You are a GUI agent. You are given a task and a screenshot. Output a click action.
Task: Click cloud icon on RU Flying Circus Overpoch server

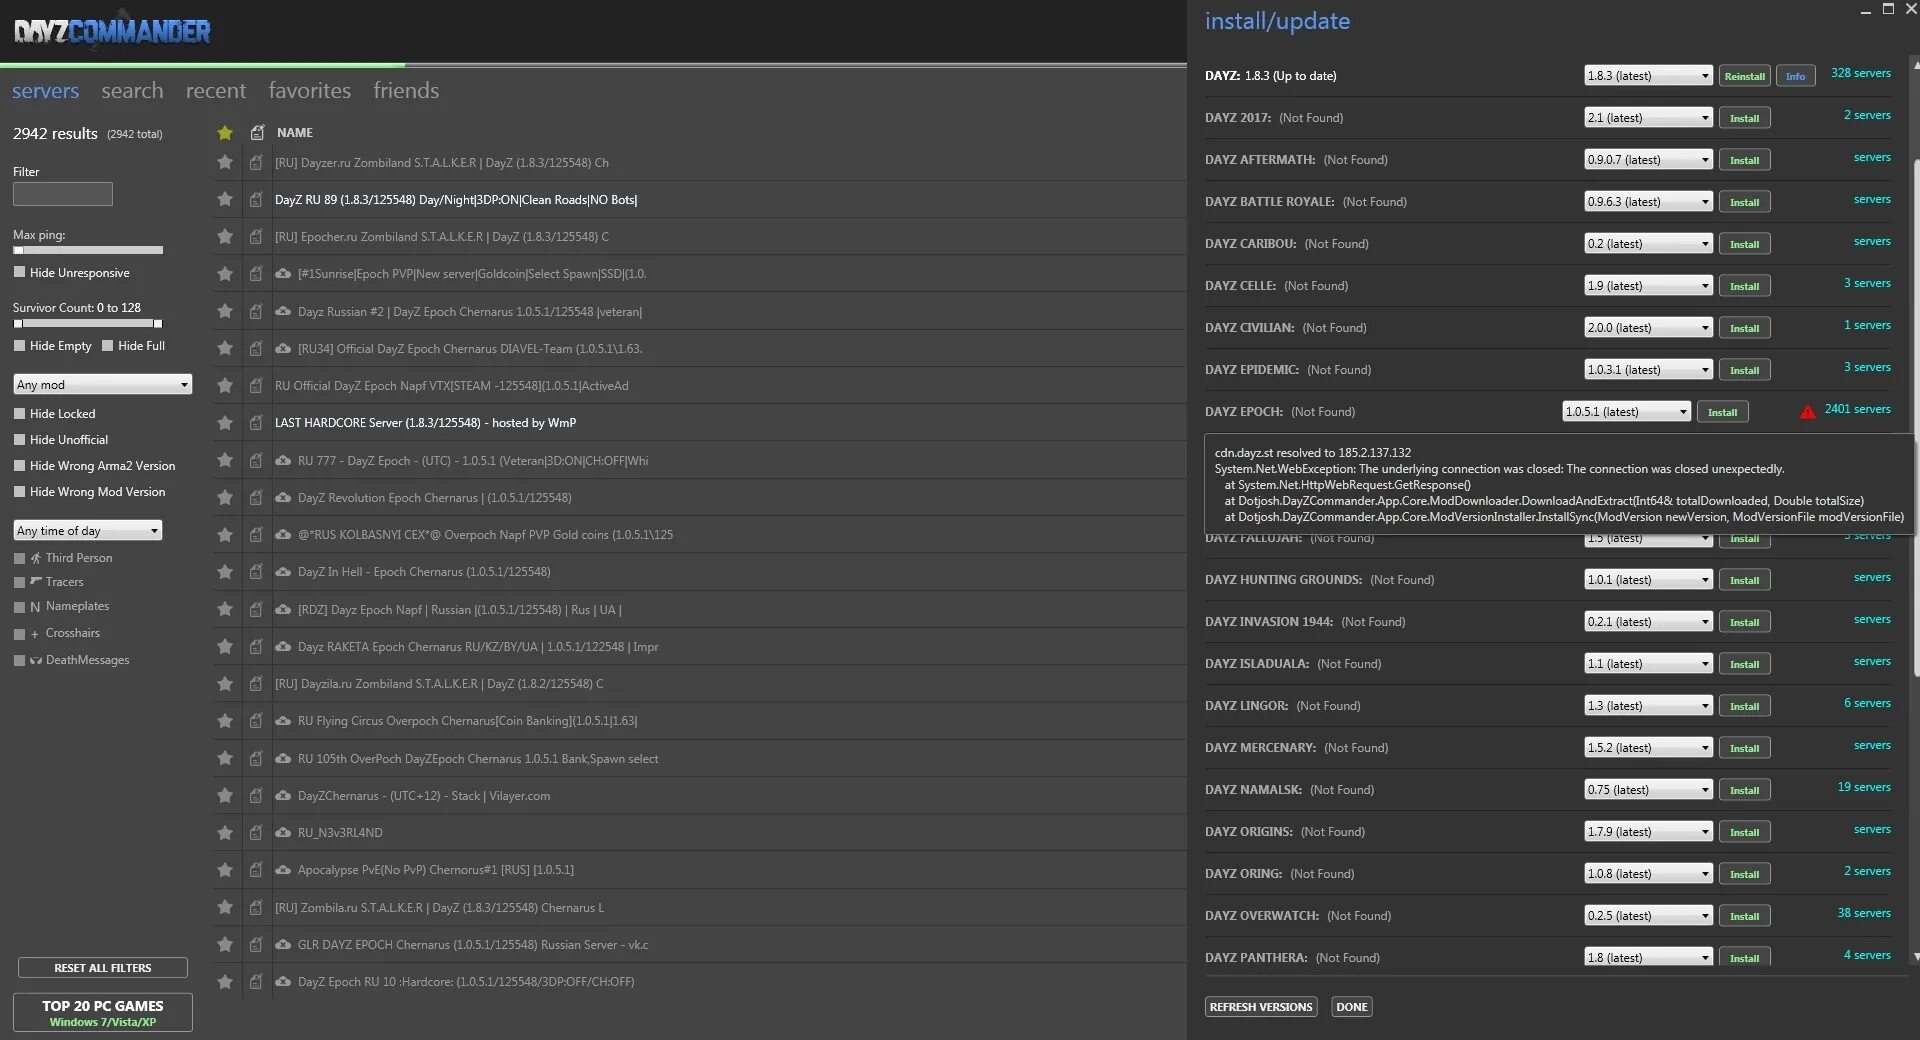point(283,720)
